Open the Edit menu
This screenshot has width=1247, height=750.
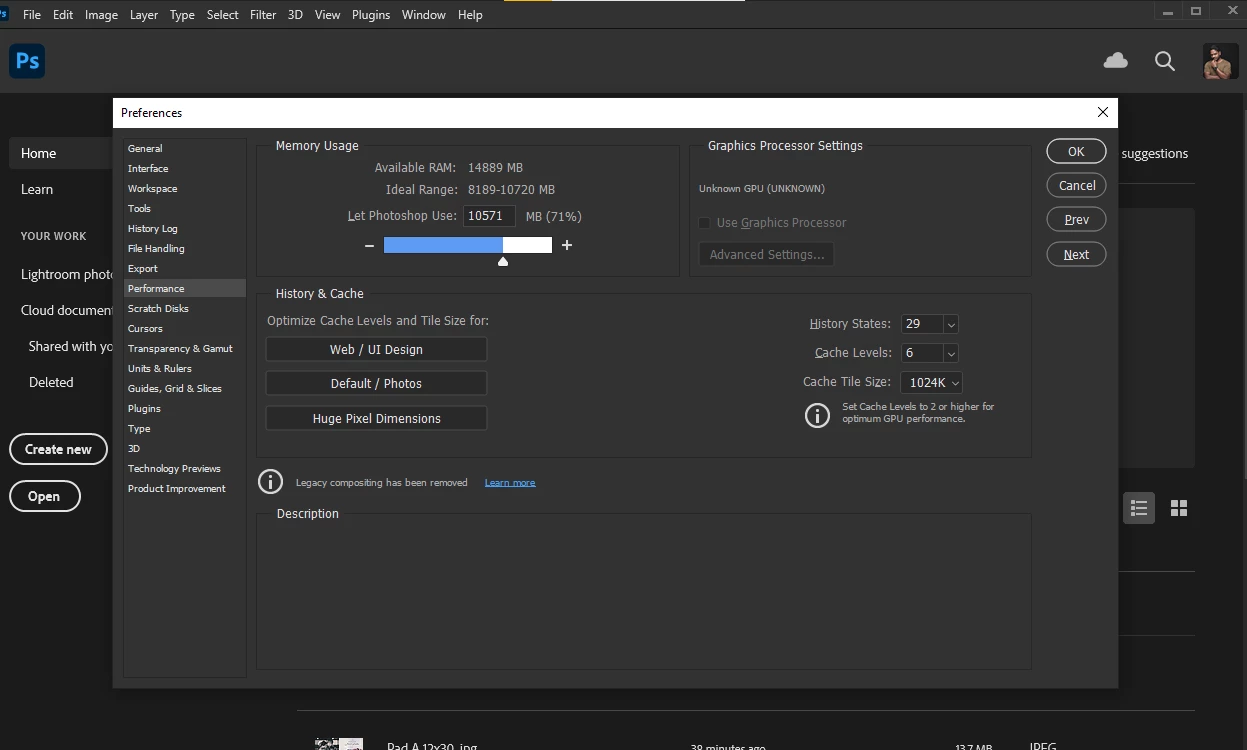click(63, 15)
